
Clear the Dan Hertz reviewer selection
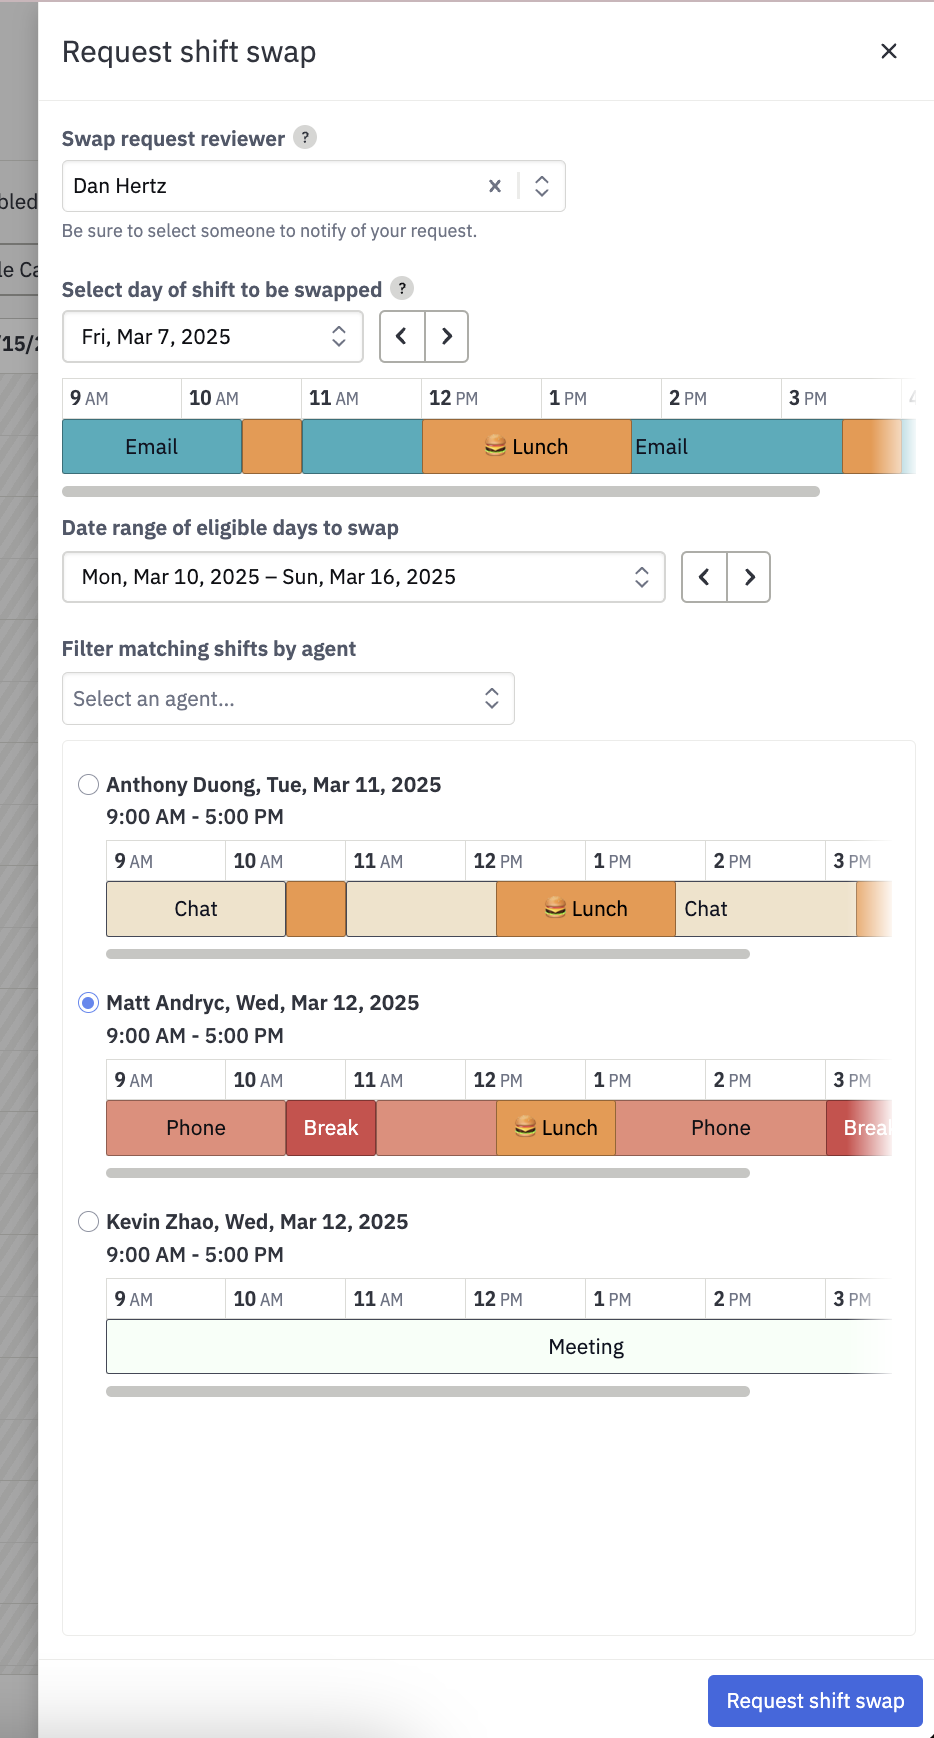[495, 186]
